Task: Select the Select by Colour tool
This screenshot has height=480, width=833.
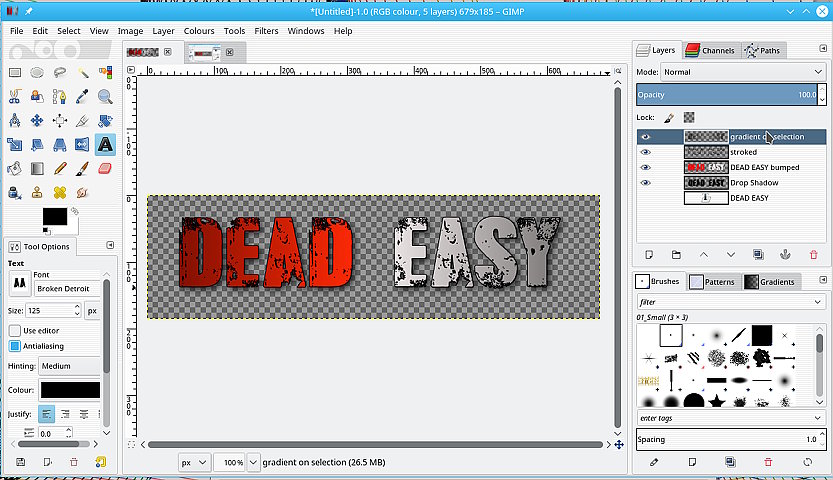Action: [105, 73]
